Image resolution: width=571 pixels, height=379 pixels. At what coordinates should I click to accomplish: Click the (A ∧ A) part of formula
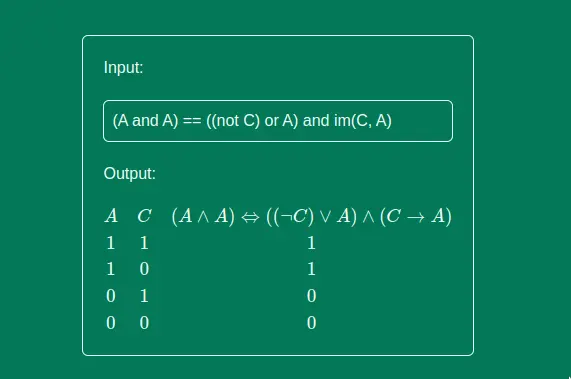[203, 216]
